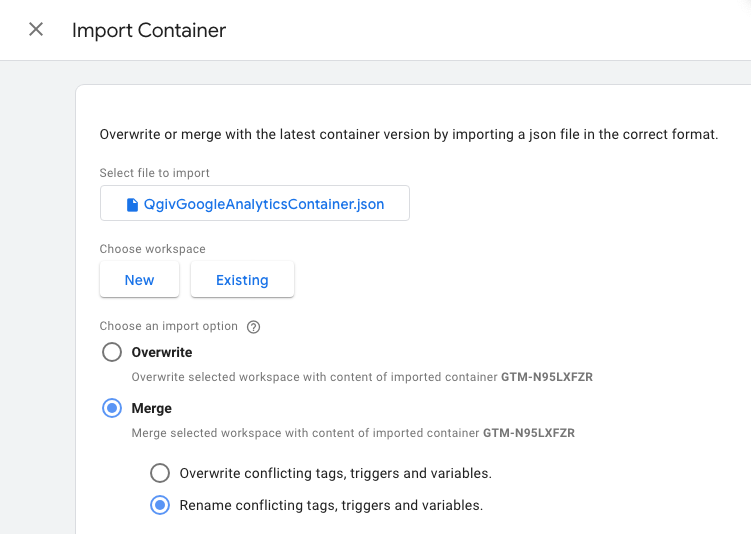
Task: Click the 'Select file to import' label
Action: click(x=155, y=173)
